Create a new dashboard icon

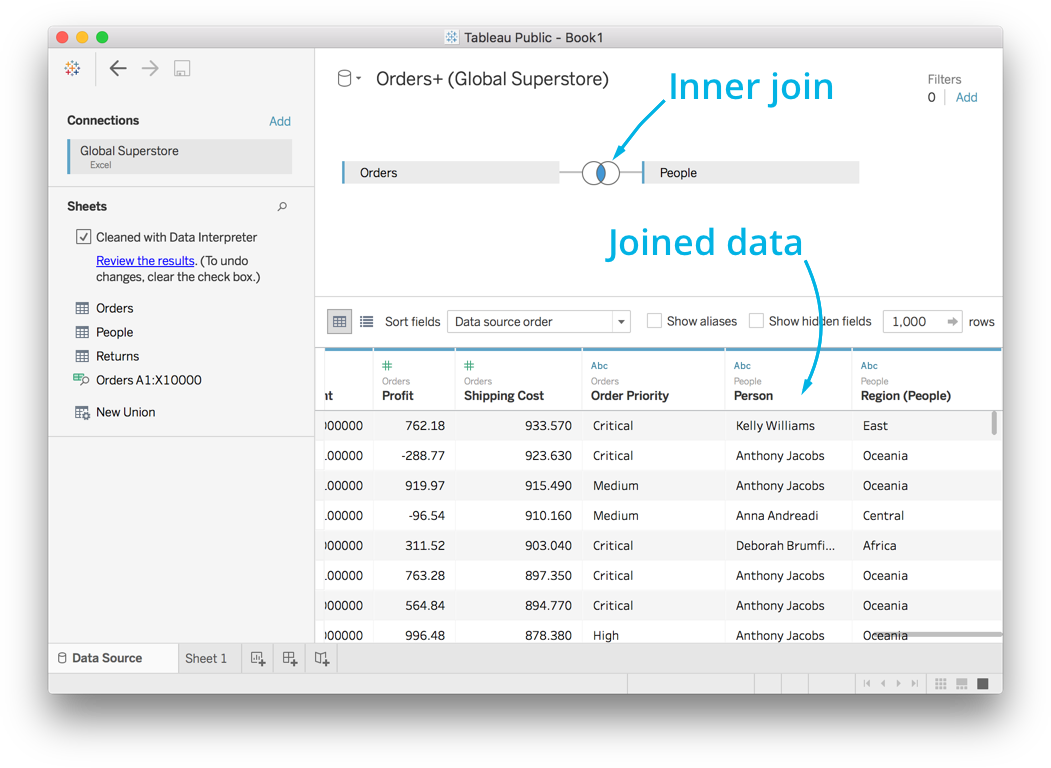290,658
